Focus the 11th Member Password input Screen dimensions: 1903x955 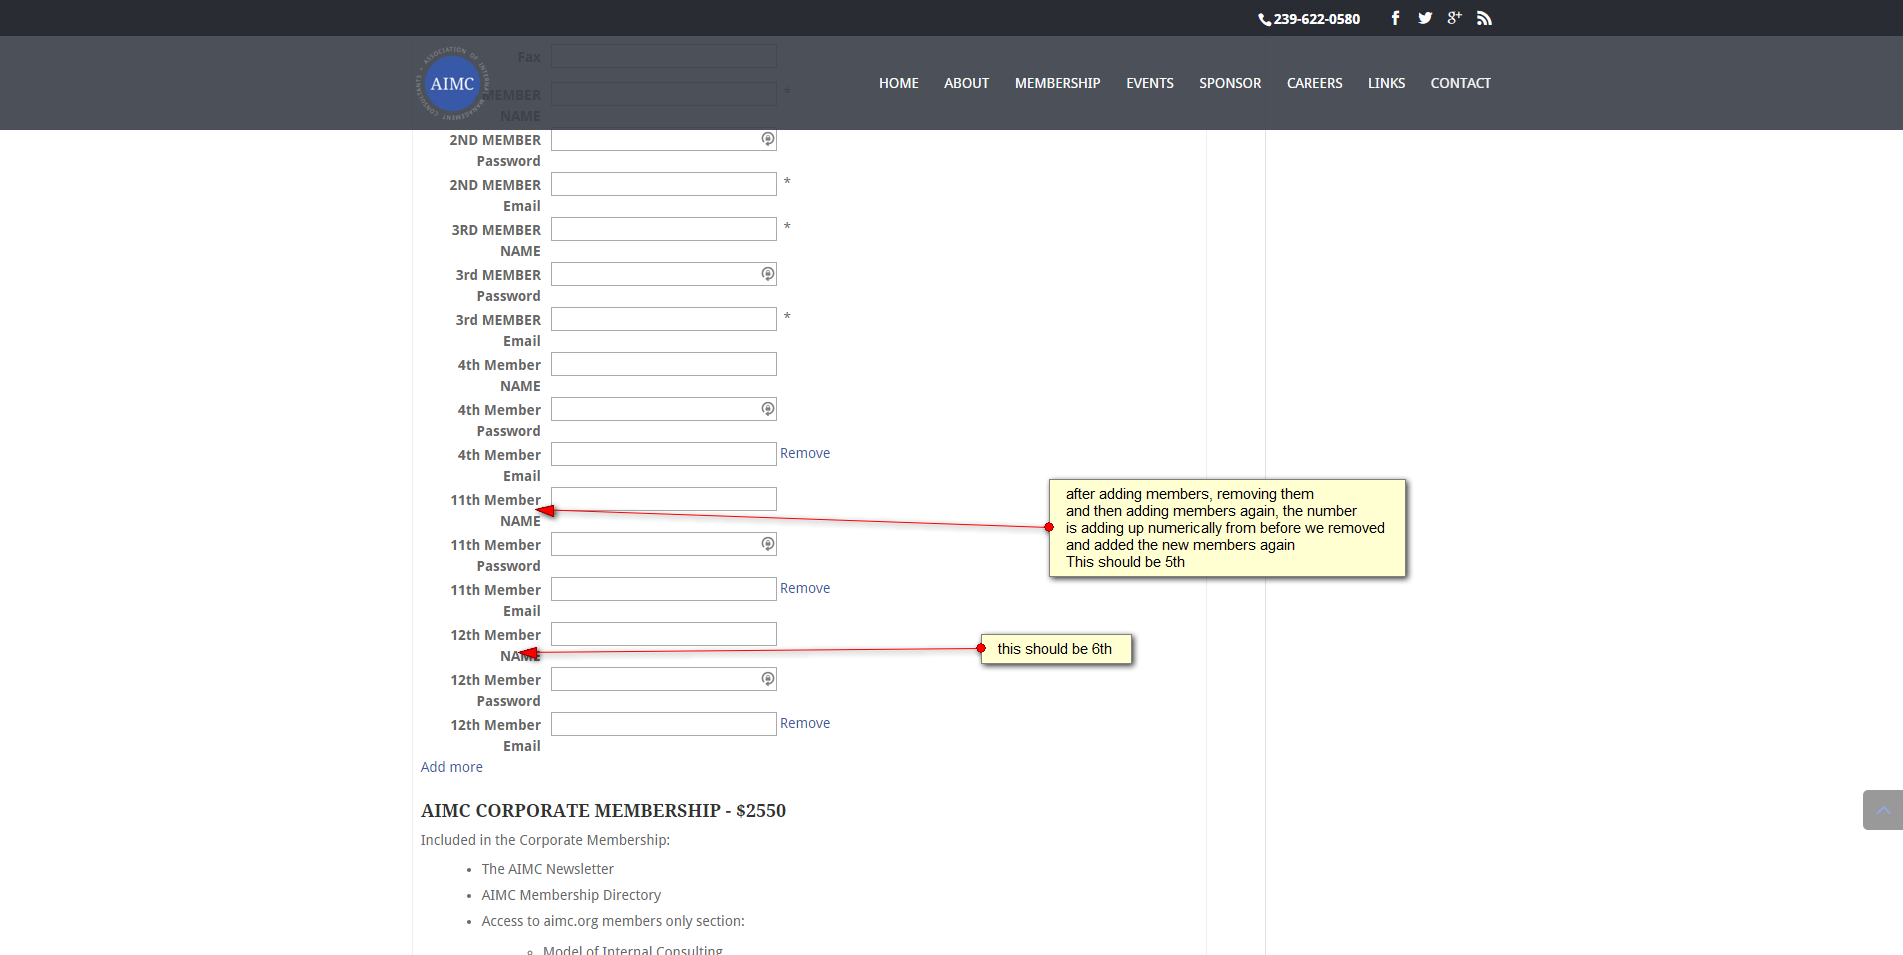point(664,544)
